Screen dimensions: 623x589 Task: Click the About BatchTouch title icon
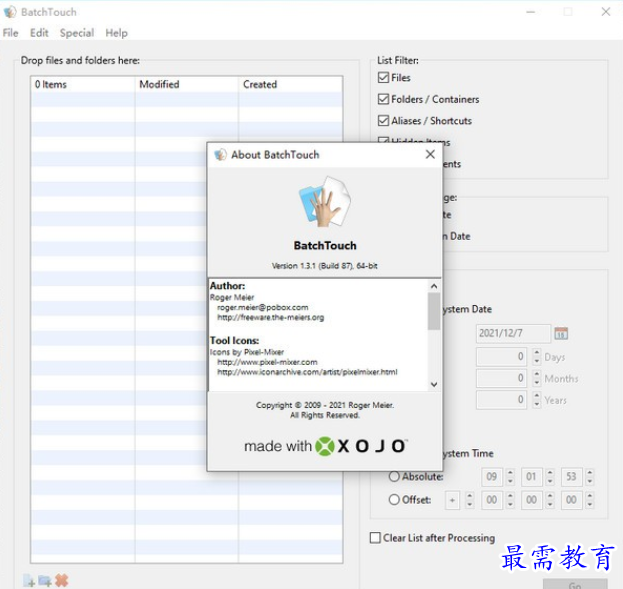pos(220,155)
